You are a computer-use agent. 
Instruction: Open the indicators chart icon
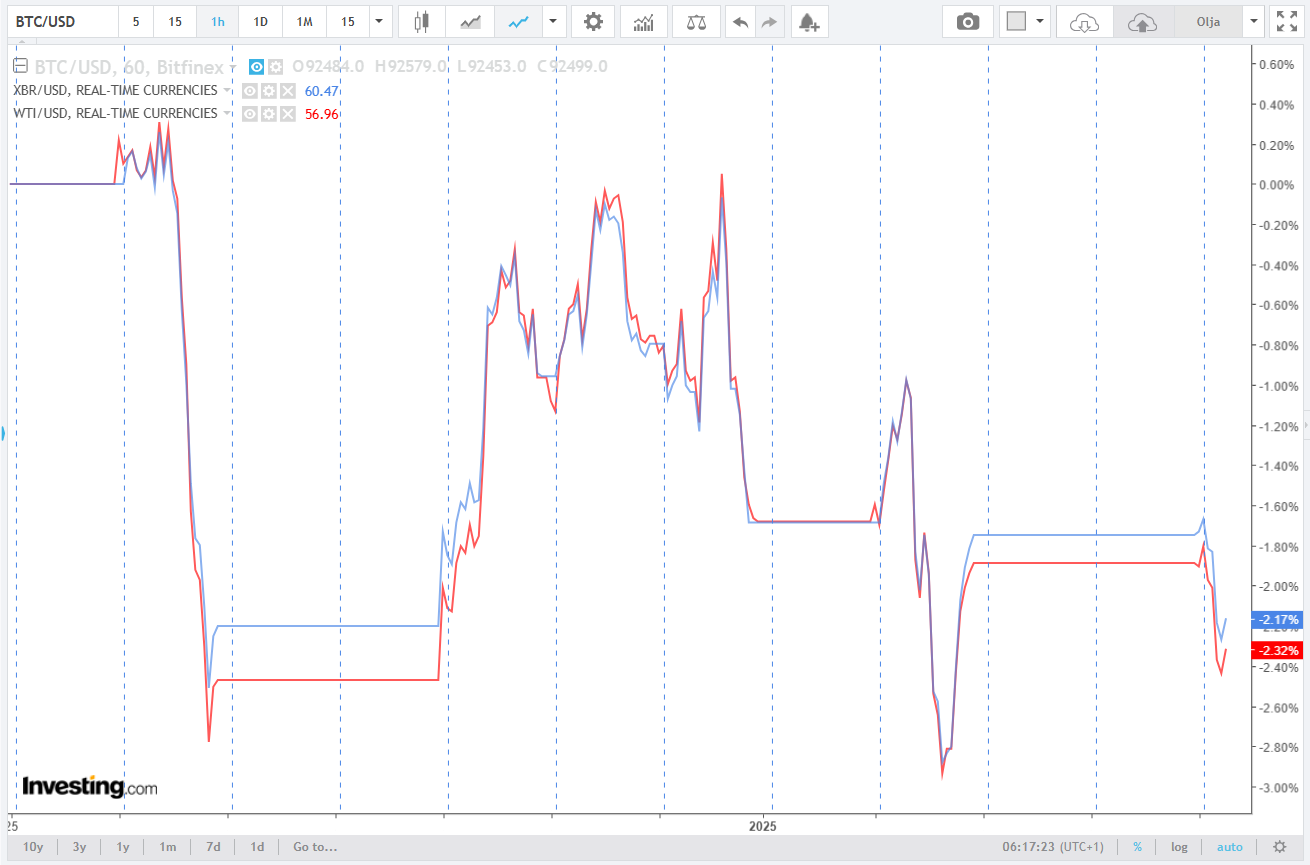pyautogui.click(x=644, y=21)
